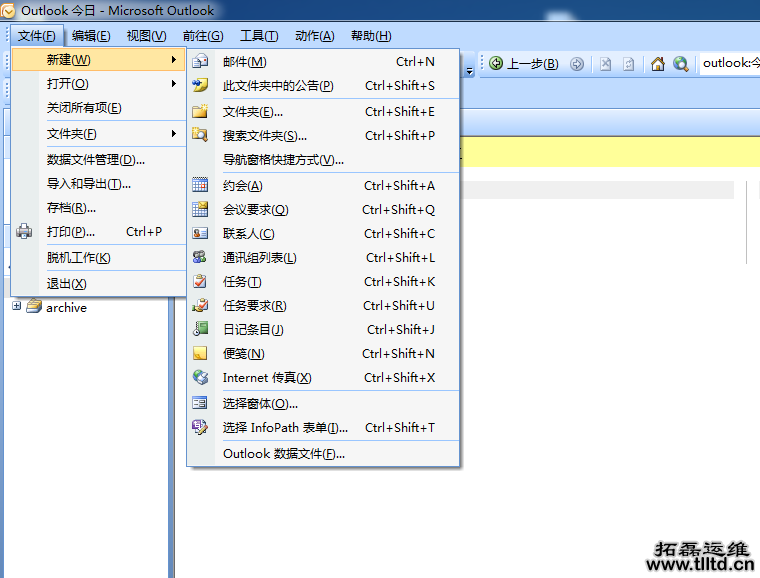Screen dimensions: 760x578
Task: Open the 编辑(E) menu
Action: [91, 36]
